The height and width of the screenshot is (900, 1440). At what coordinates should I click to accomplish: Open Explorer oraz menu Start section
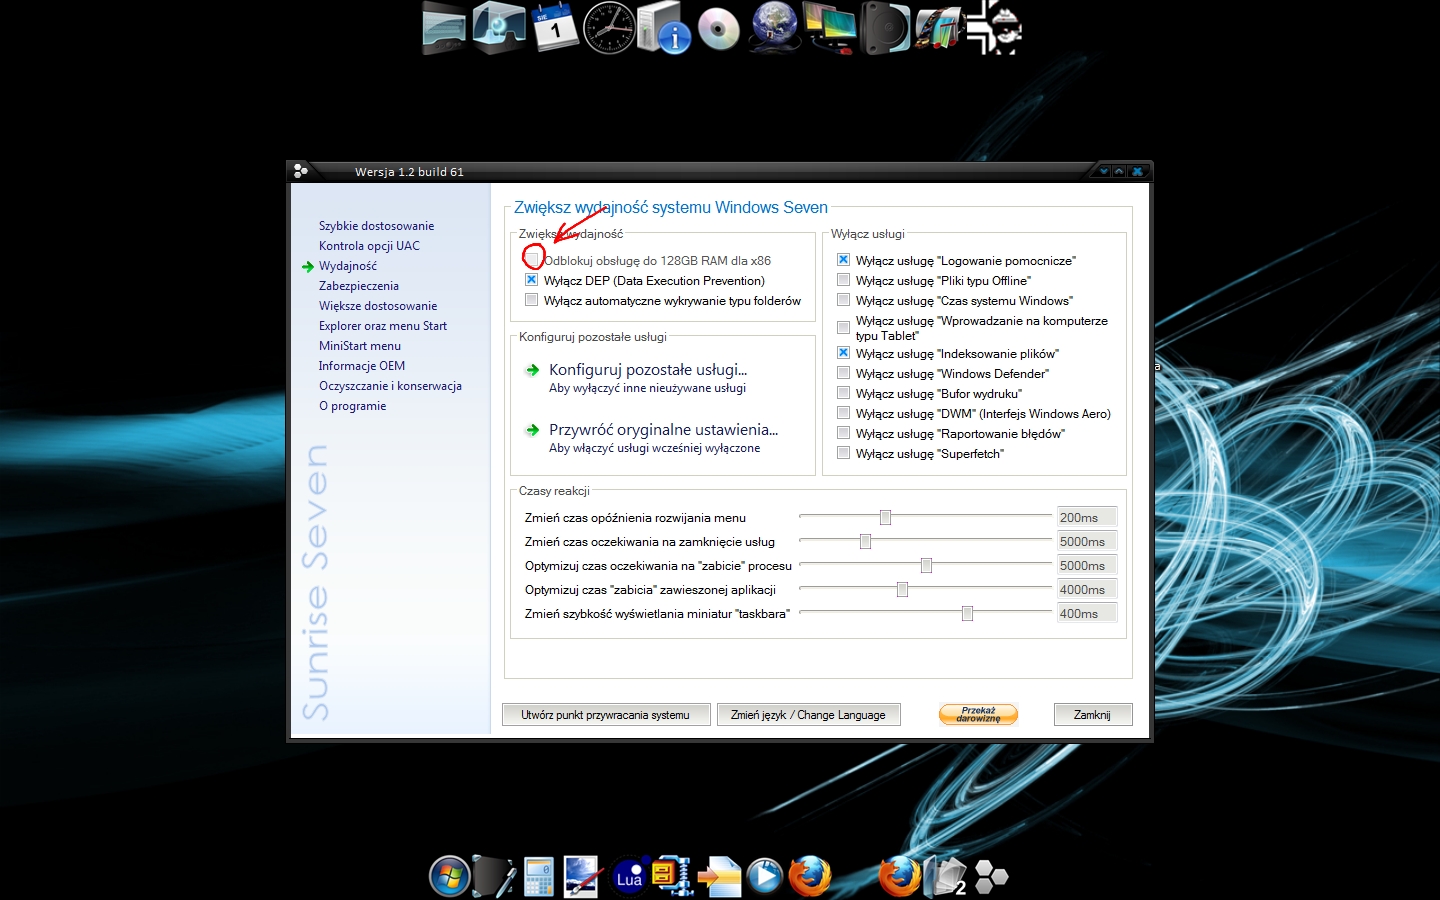click(383, 326)
